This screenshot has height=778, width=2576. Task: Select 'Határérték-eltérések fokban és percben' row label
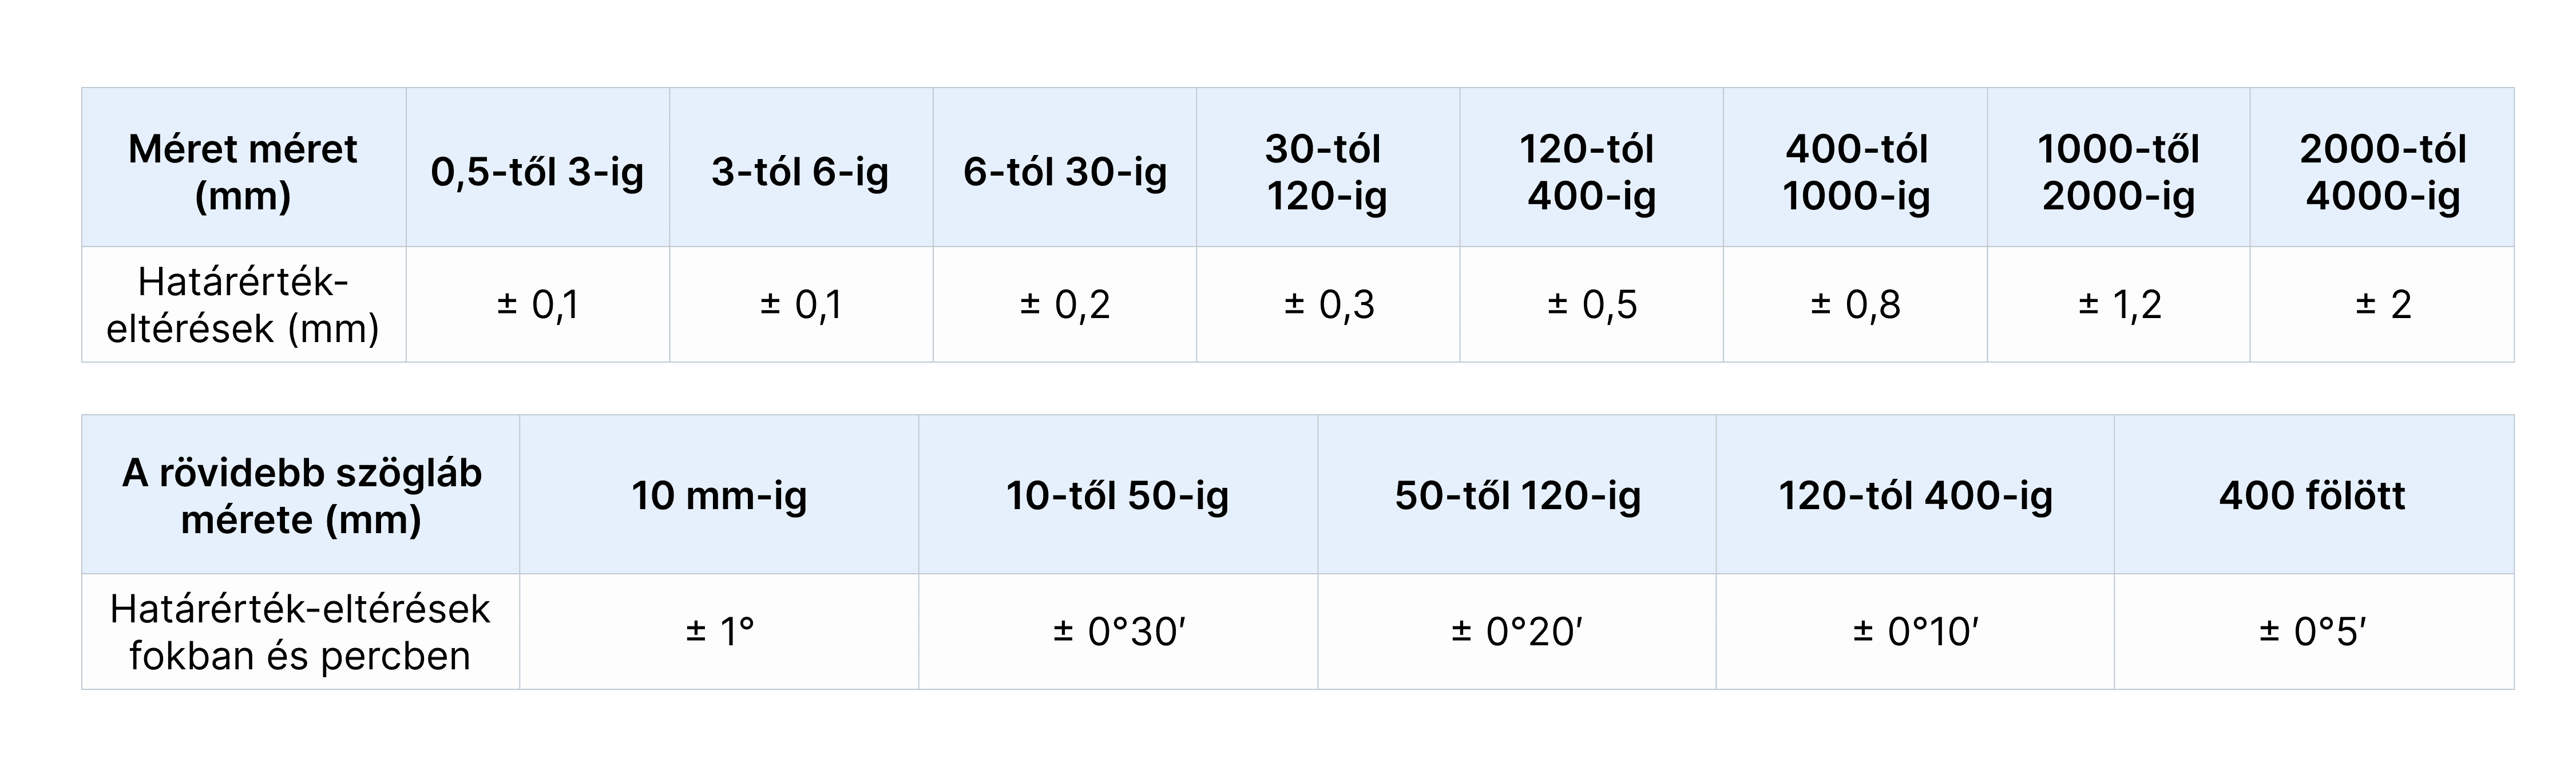pyautogui.click(x=301, y=631)
